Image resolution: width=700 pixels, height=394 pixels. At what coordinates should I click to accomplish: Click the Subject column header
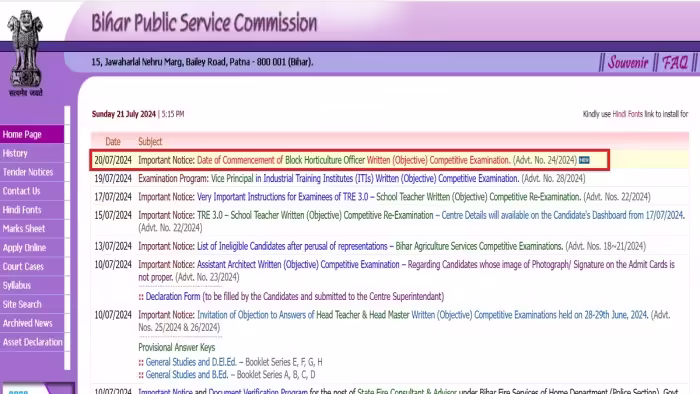tap(150, 141)
